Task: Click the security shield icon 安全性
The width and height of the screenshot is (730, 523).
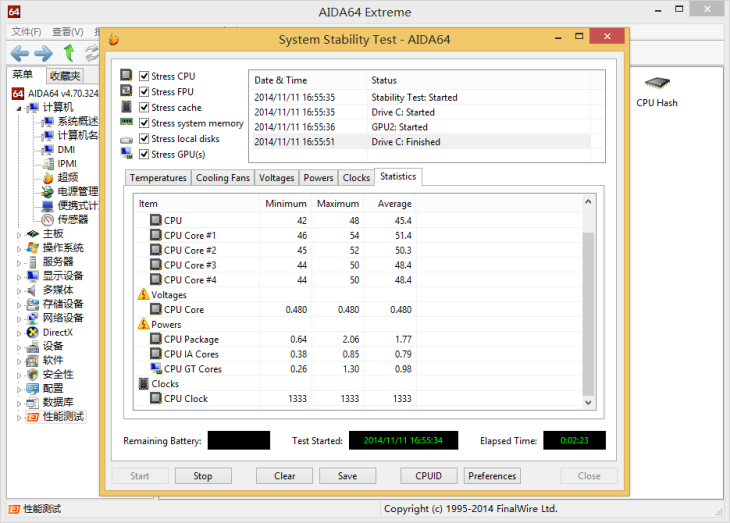Action: click(33, 374)
